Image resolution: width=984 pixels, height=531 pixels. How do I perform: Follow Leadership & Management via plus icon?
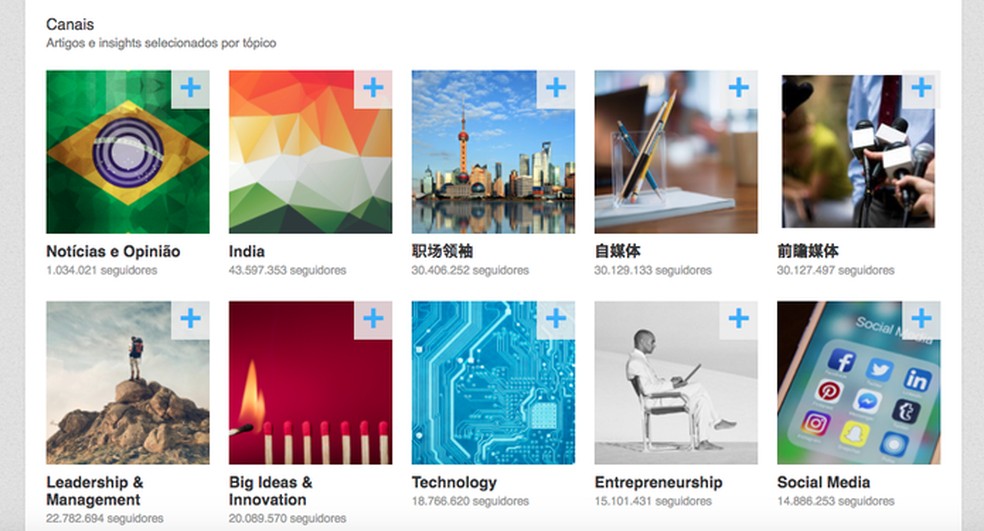[191, 319]
